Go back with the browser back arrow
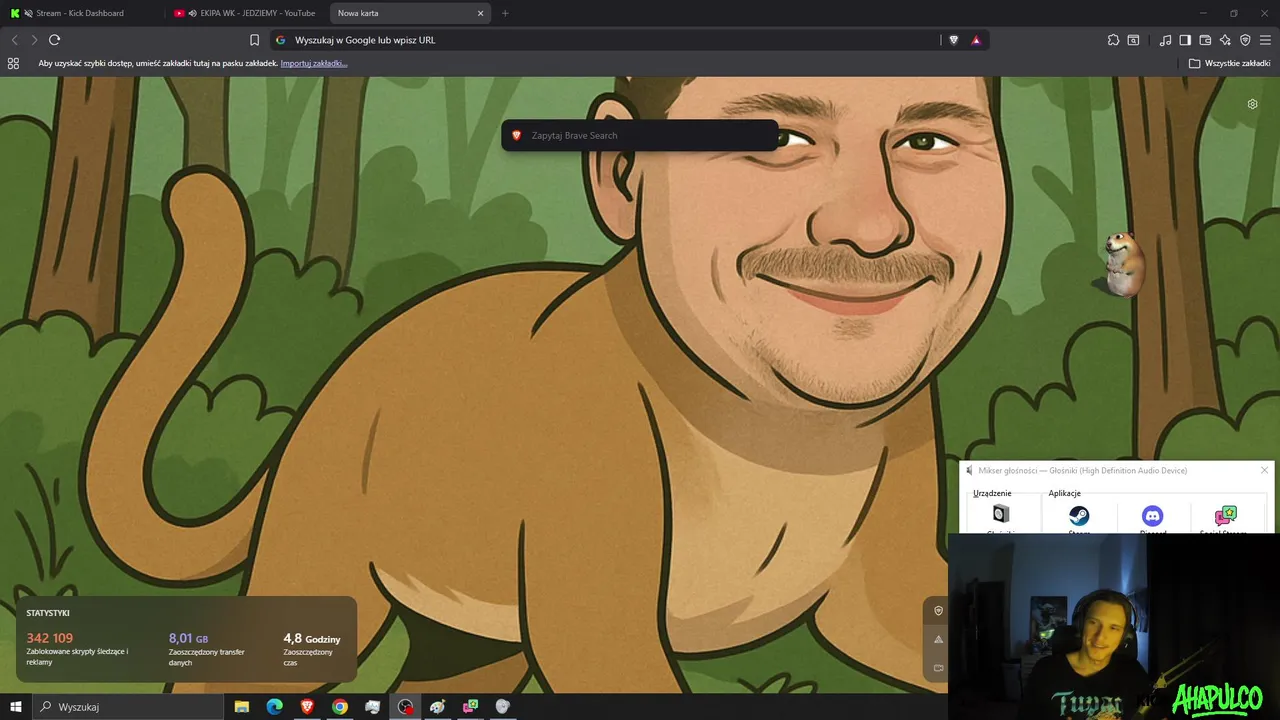The width and height of the screenshot is (1280, 720). 14,40
